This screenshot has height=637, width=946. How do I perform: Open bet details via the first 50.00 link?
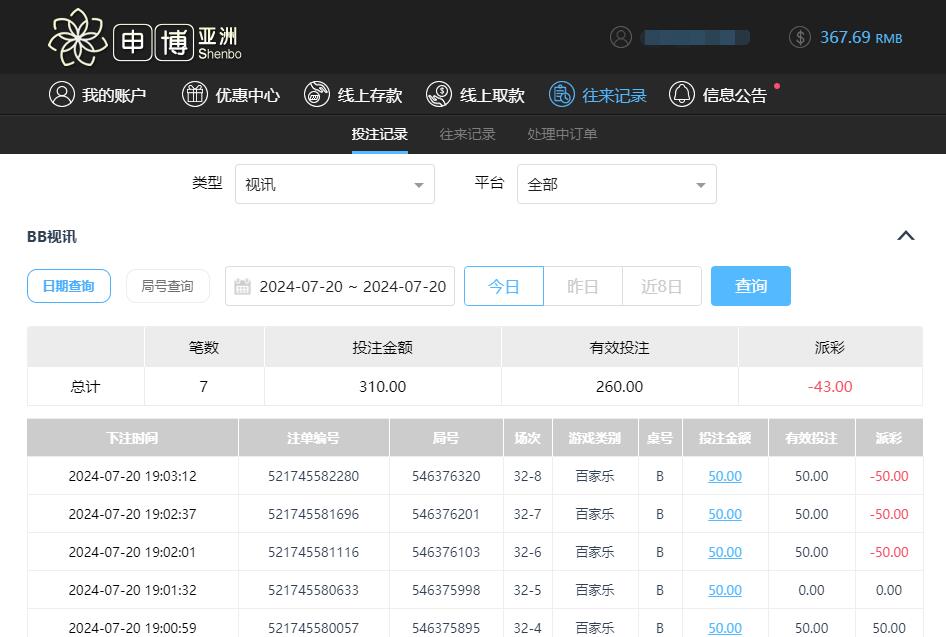(724, 476)
